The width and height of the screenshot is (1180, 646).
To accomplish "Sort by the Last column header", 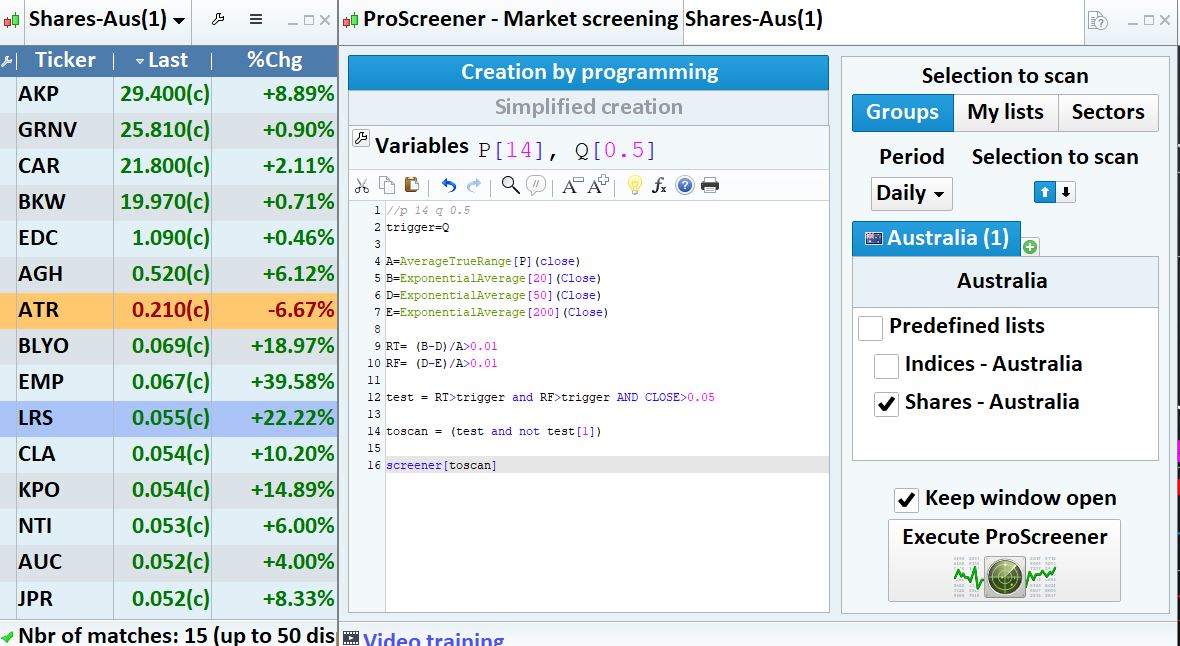I will (x=163, y=60).
